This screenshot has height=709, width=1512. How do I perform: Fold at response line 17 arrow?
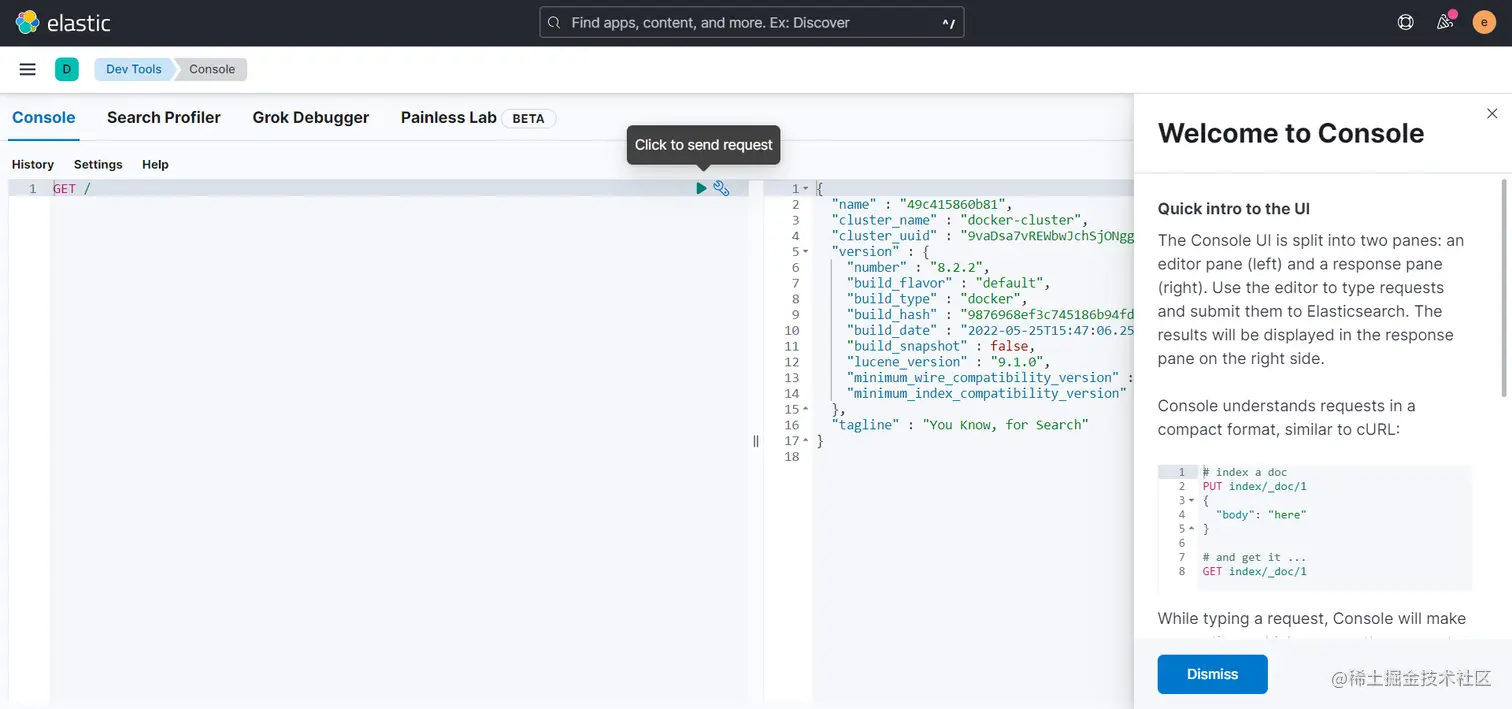[806, 440]
